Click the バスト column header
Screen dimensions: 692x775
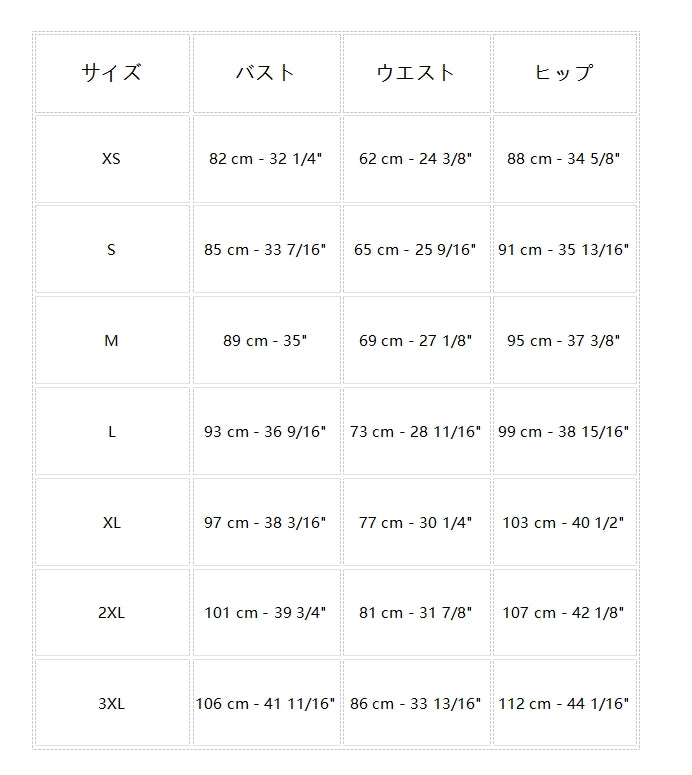tap(265, 73)
